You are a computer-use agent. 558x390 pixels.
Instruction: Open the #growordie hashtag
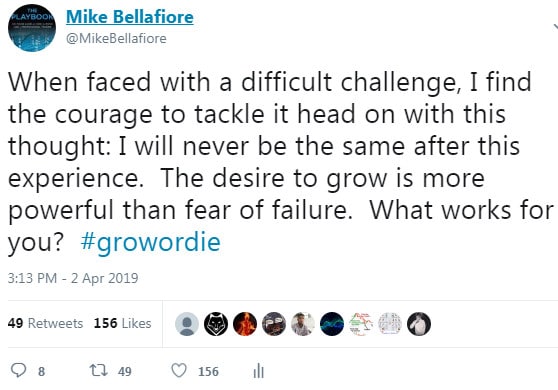[x=151, y=242]
